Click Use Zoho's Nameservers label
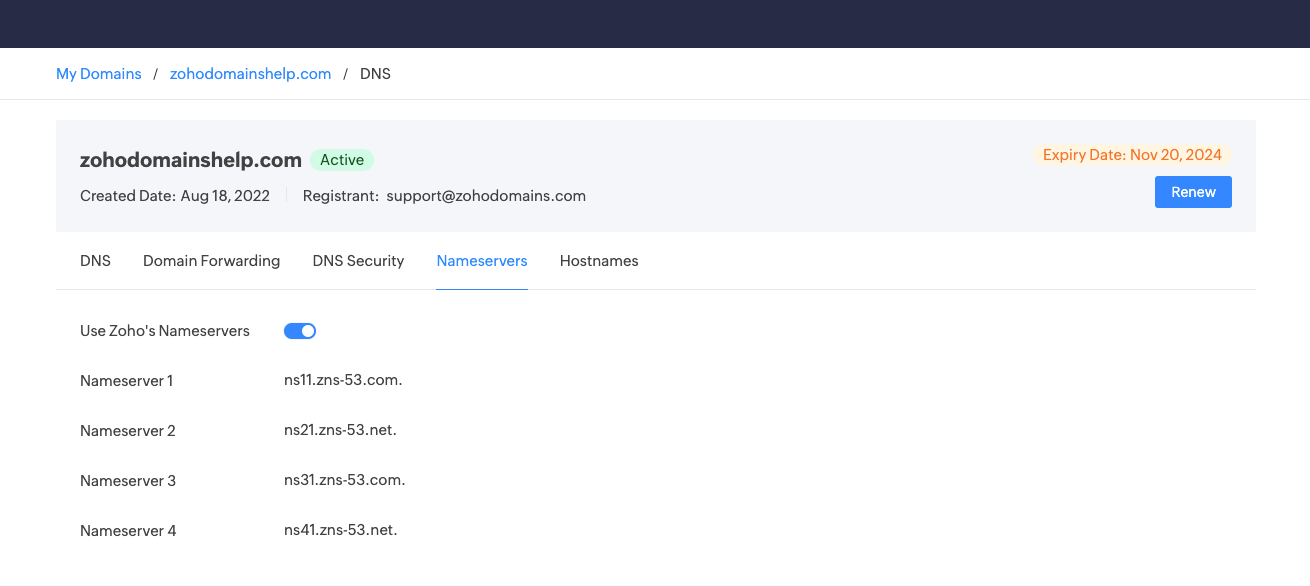Viewport: 1310px width, 586px height. (165, 331)
